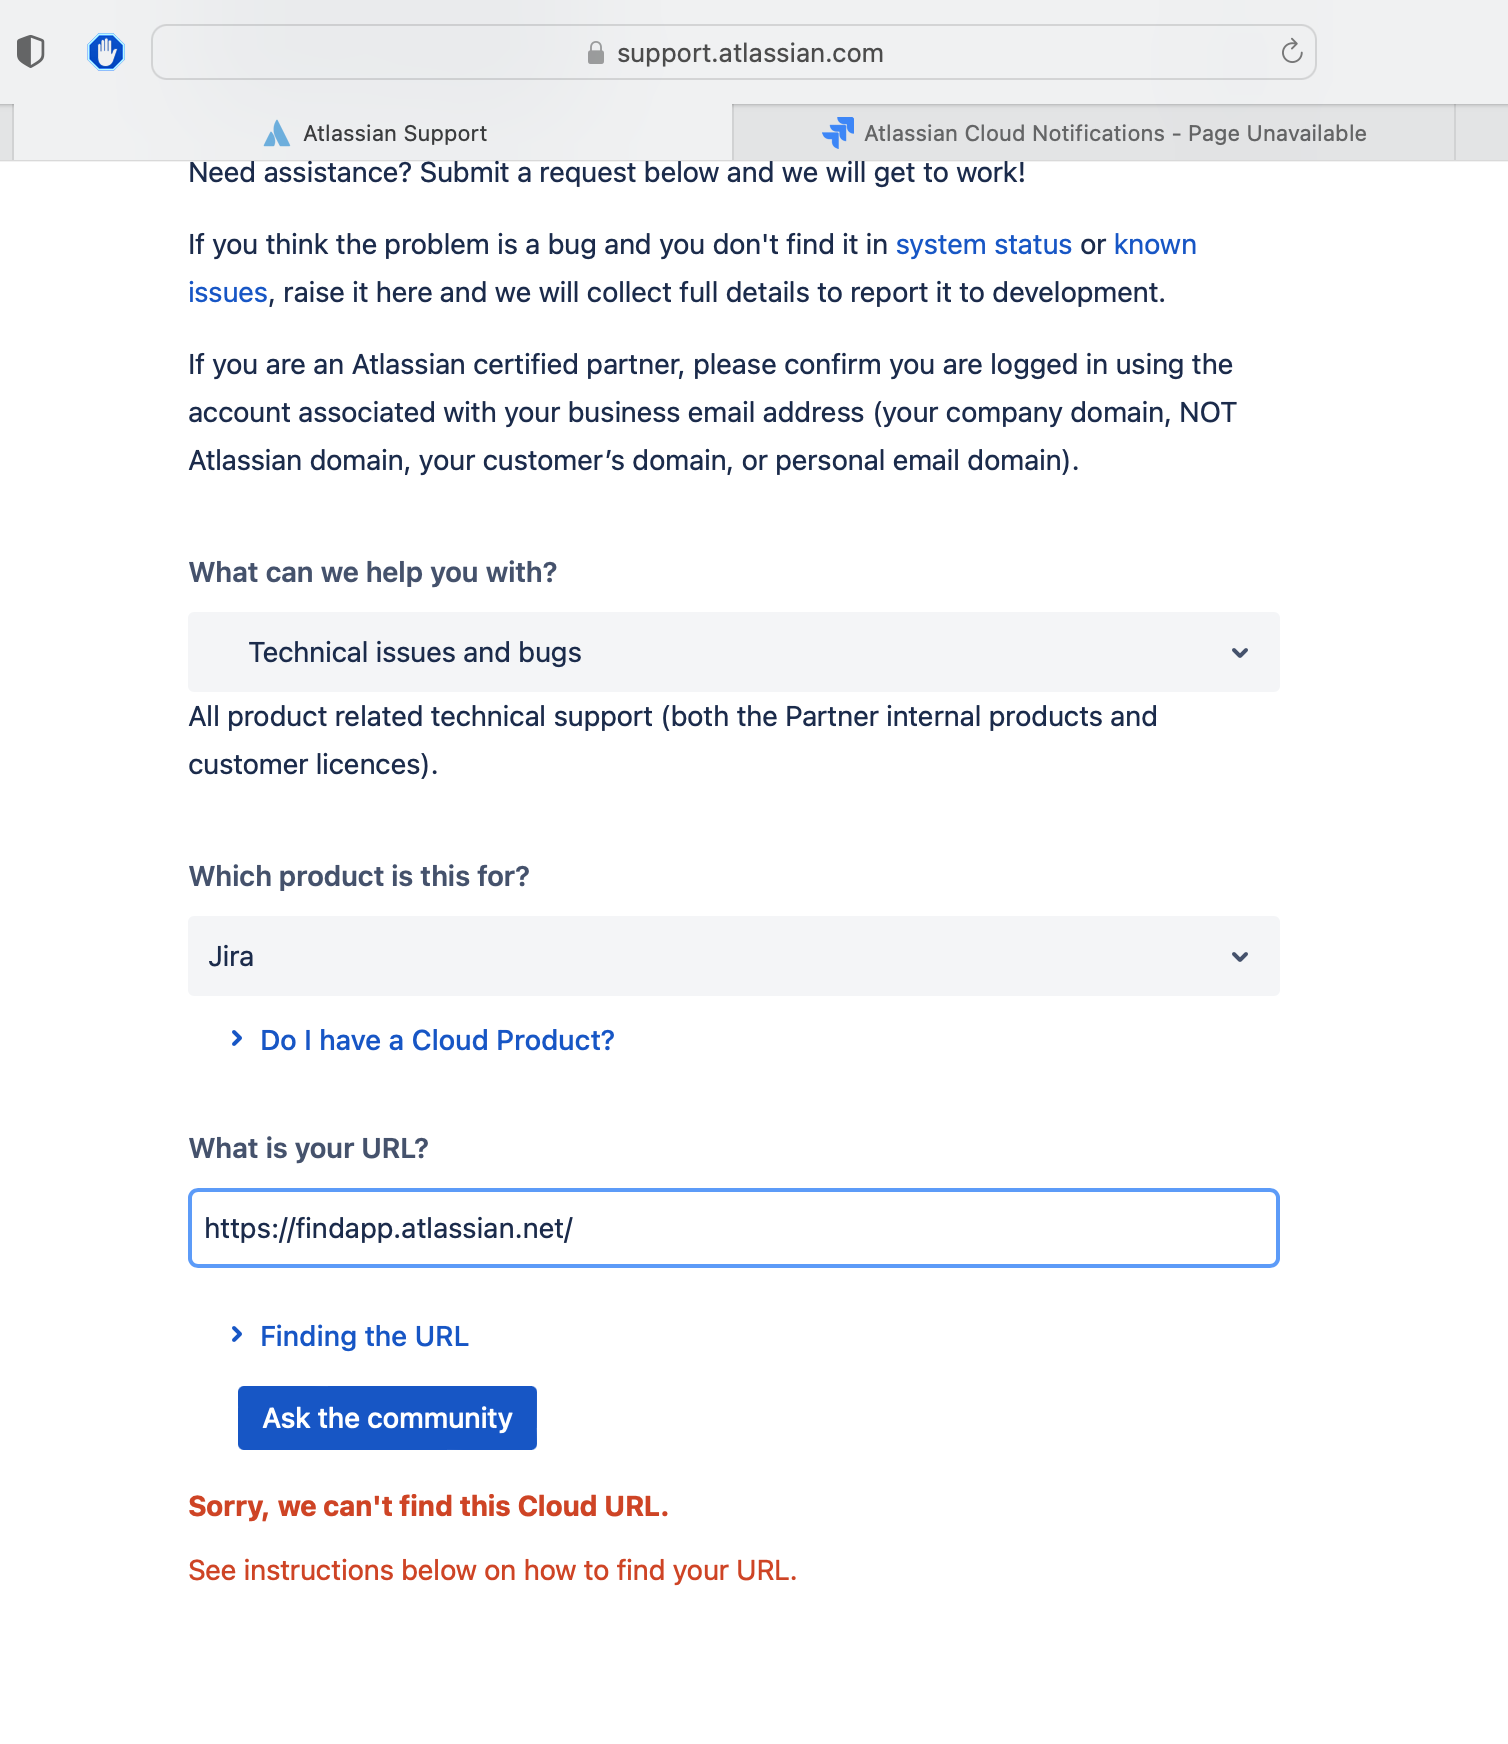
Task: Click the page reload icon
Action: point(1290,51)
